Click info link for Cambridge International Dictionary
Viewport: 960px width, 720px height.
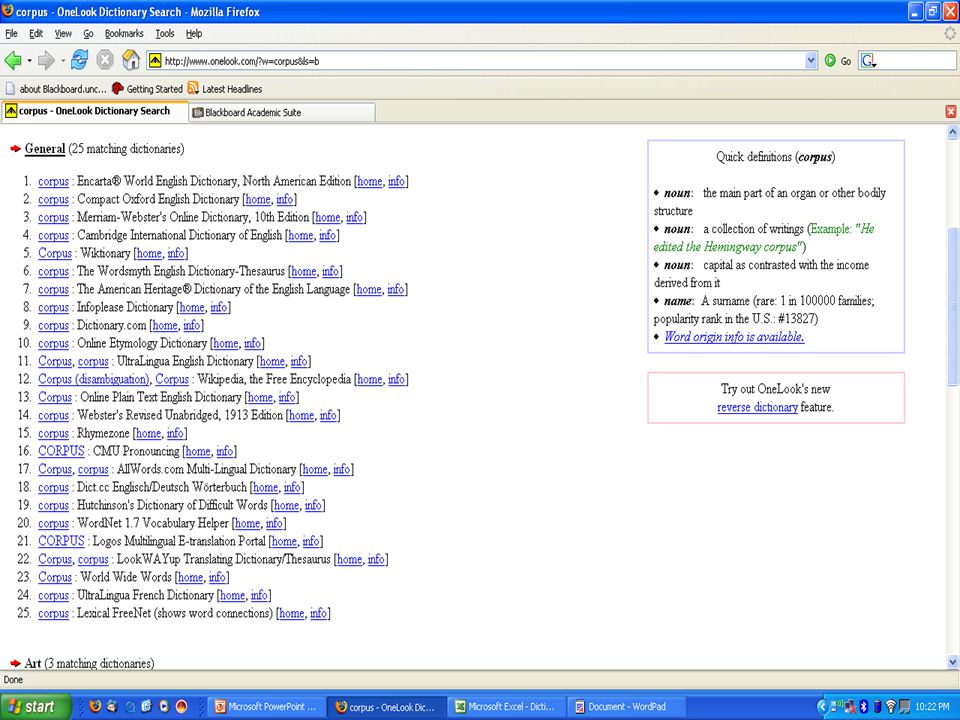tap(328, 236)
